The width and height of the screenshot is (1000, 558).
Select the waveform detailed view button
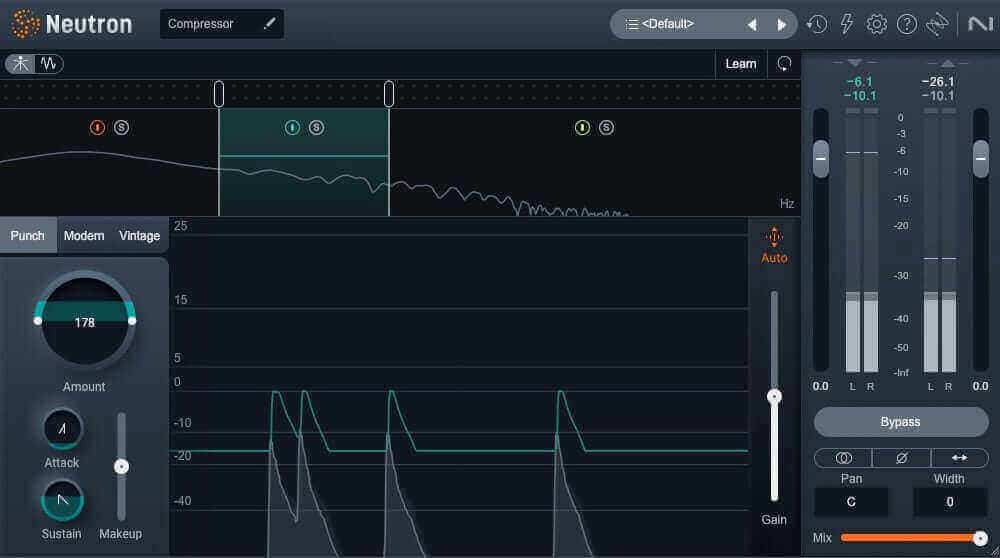point(48,64)
